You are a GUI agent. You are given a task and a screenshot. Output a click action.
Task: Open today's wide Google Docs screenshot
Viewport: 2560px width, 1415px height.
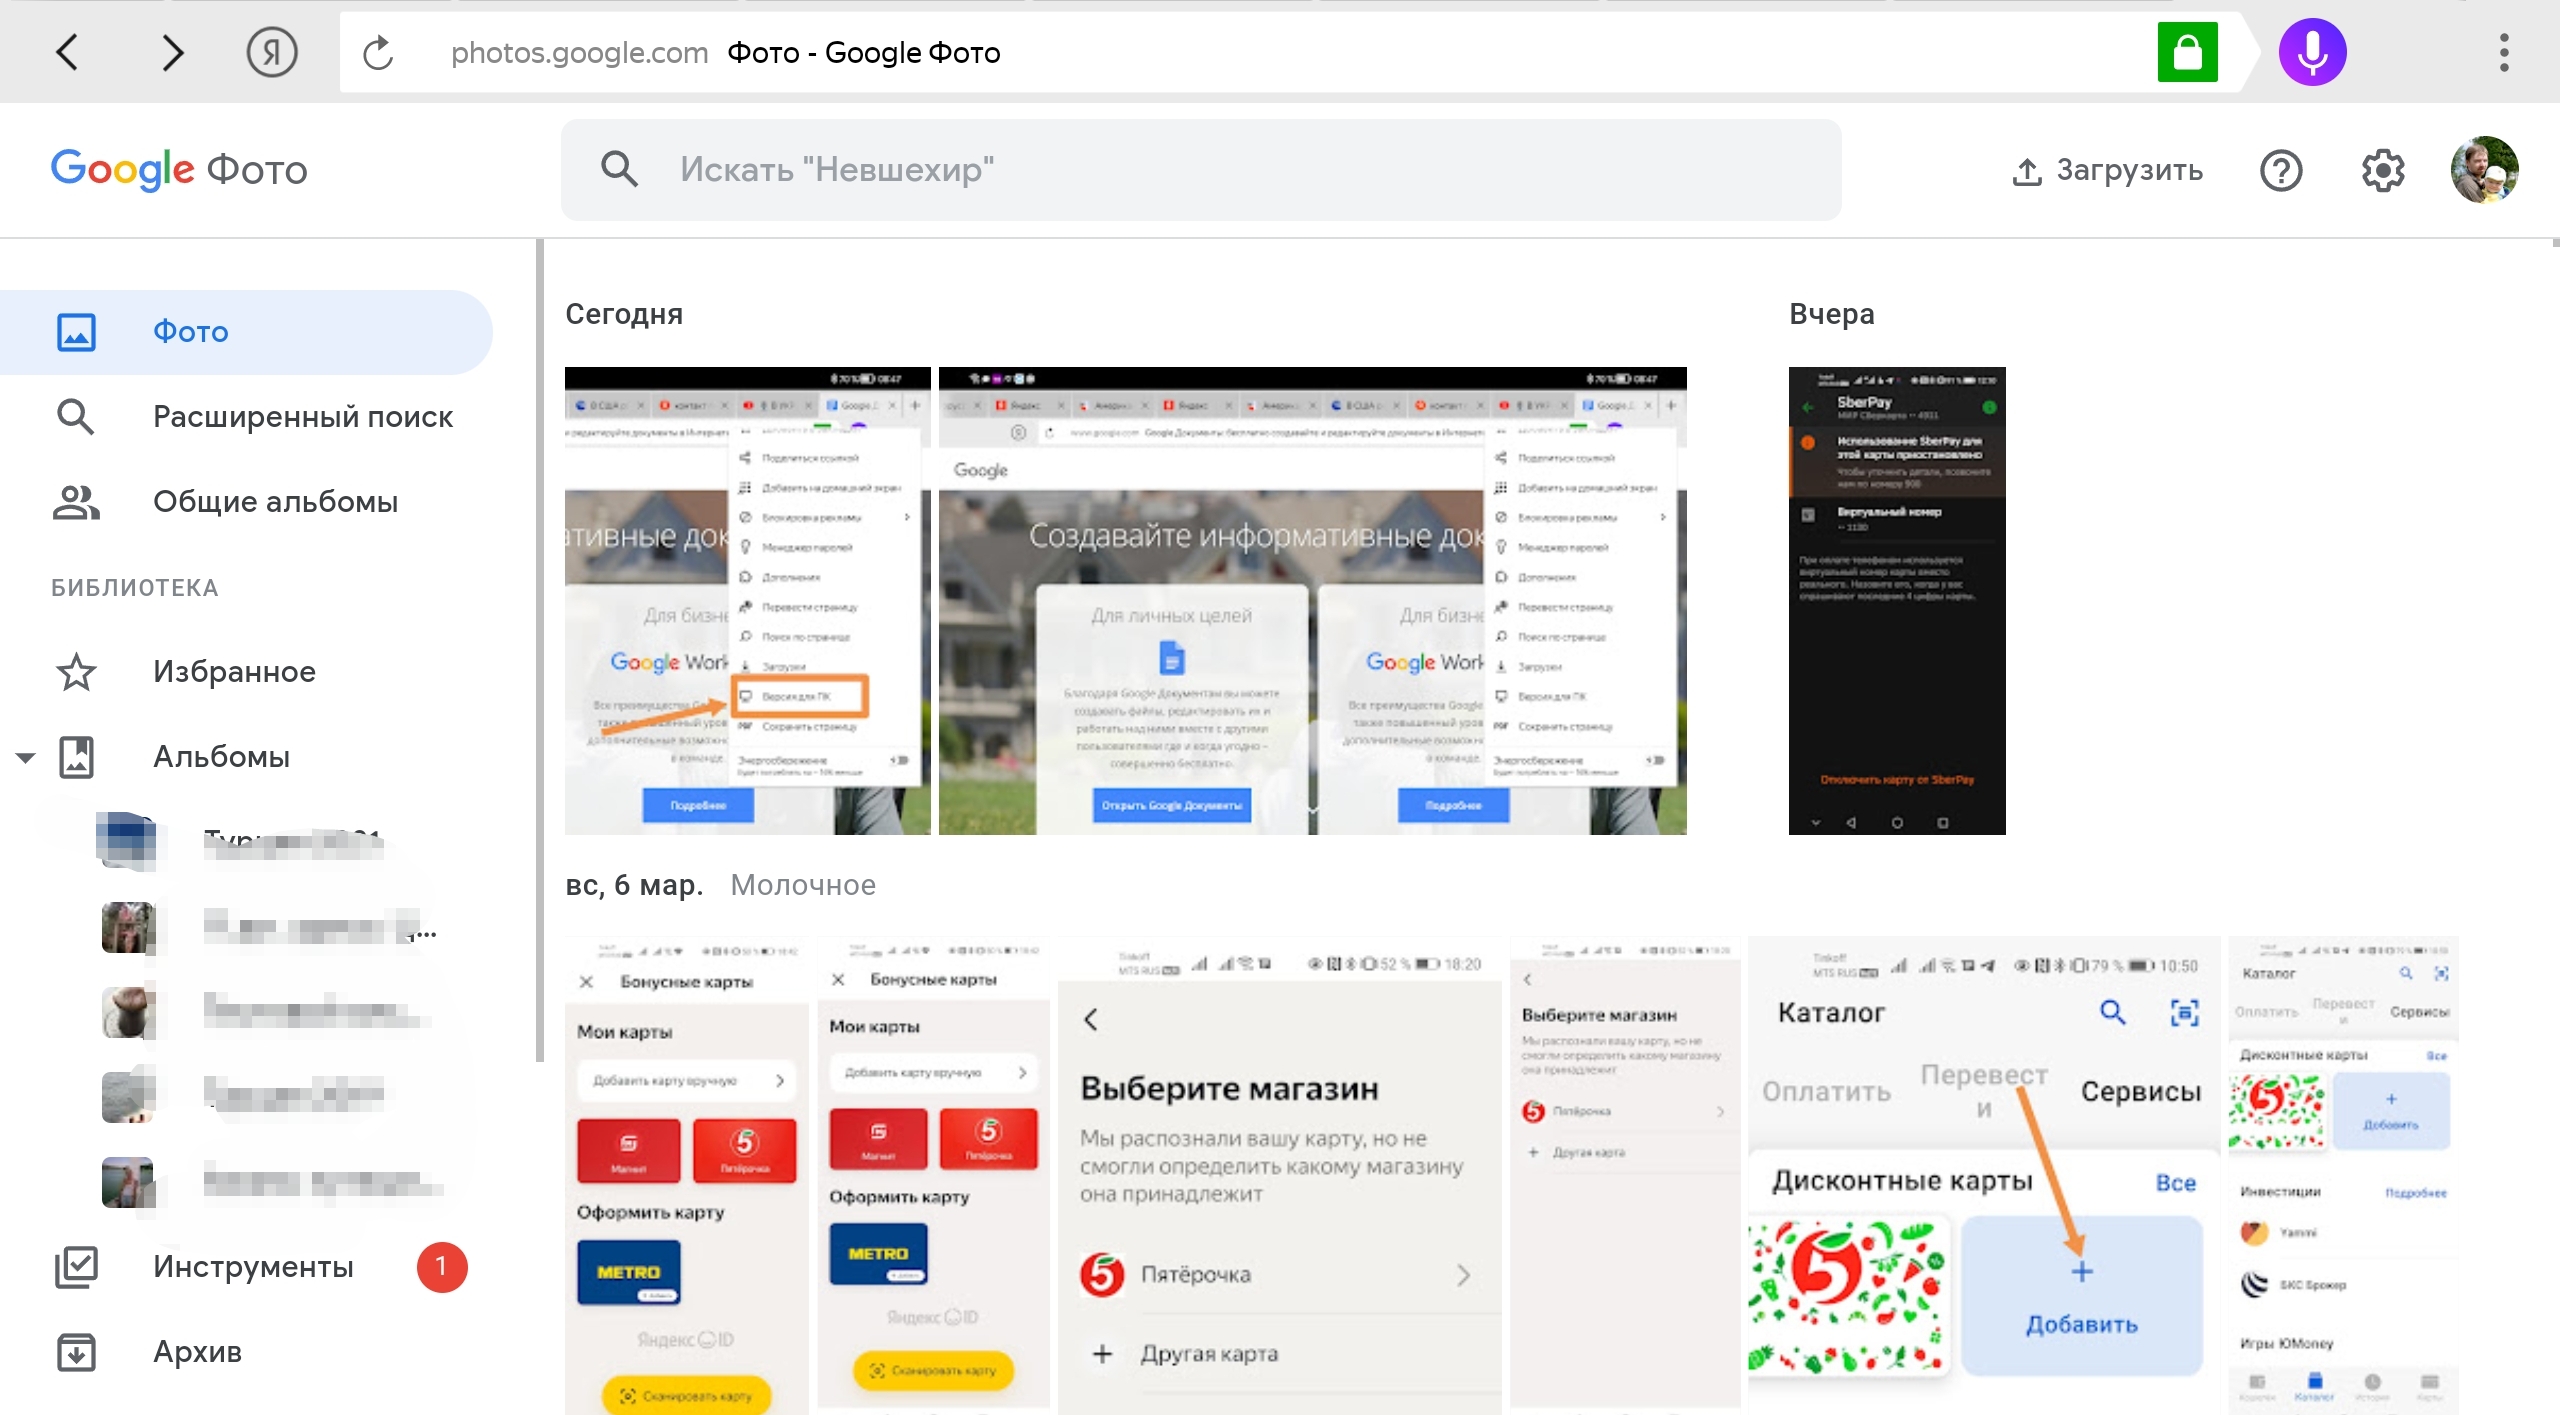1312,601
